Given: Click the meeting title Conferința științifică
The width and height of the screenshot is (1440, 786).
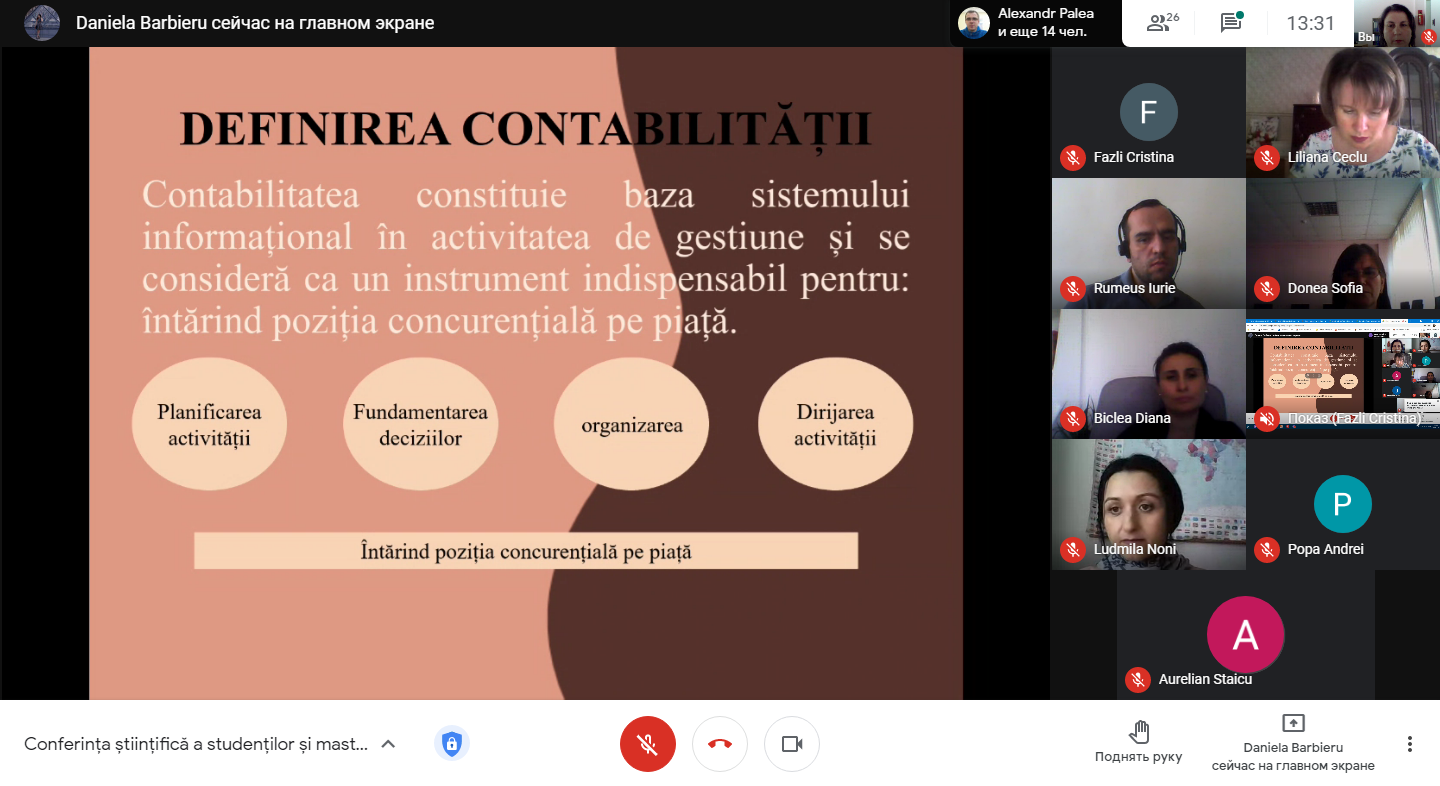Looking at the screenshot, I should click(196, 744).
